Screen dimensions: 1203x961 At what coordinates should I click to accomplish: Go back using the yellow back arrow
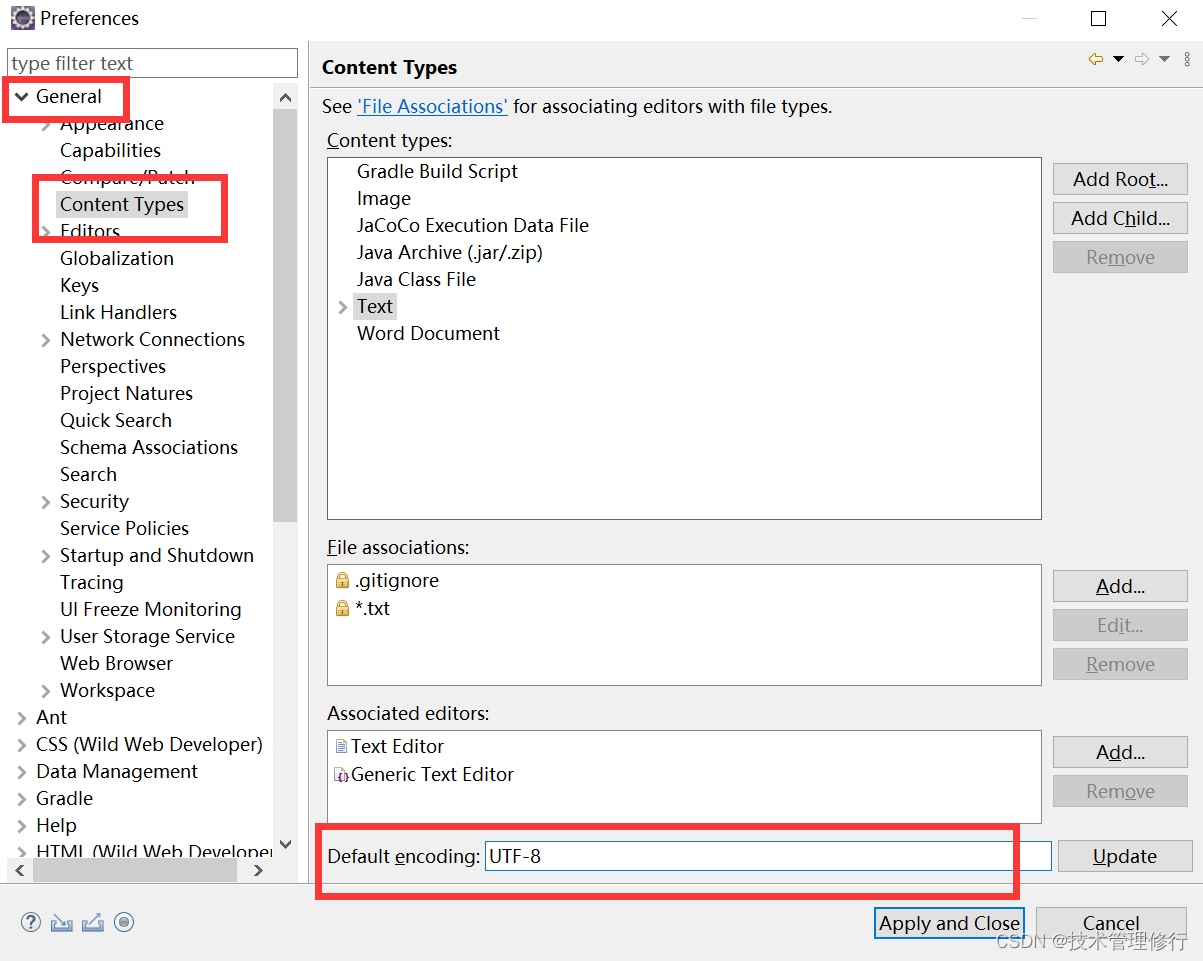point(1096,60)
